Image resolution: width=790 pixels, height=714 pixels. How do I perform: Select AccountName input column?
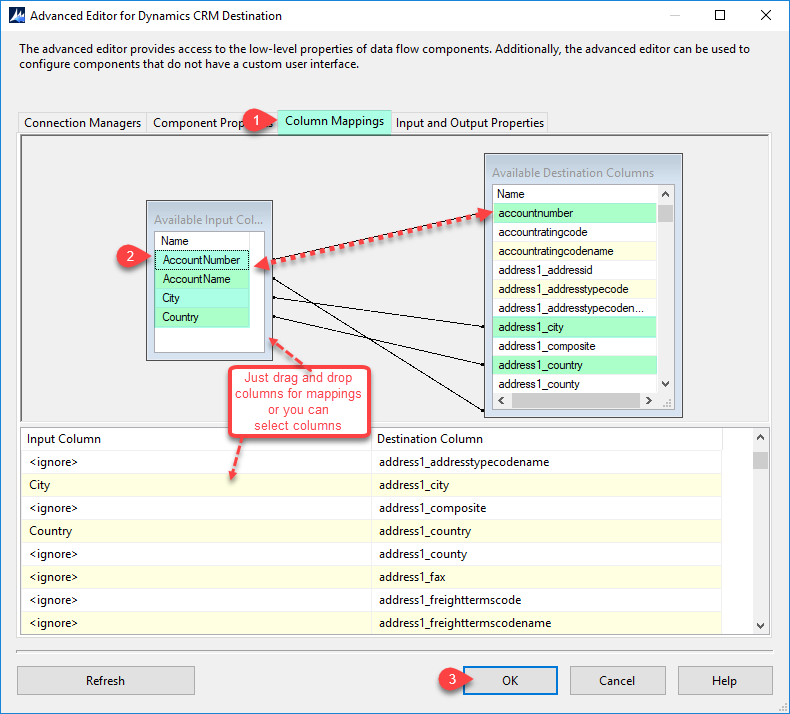tap(202, 279)
